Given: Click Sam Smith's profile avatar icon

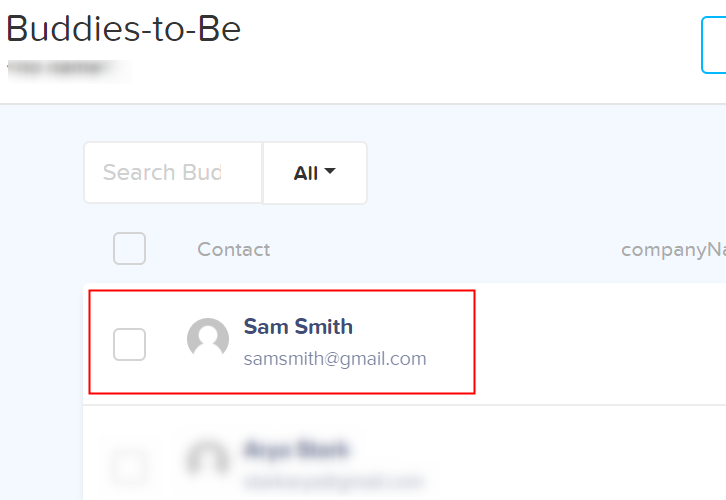Looking at the screenshot, I should [x=208, y=340].
